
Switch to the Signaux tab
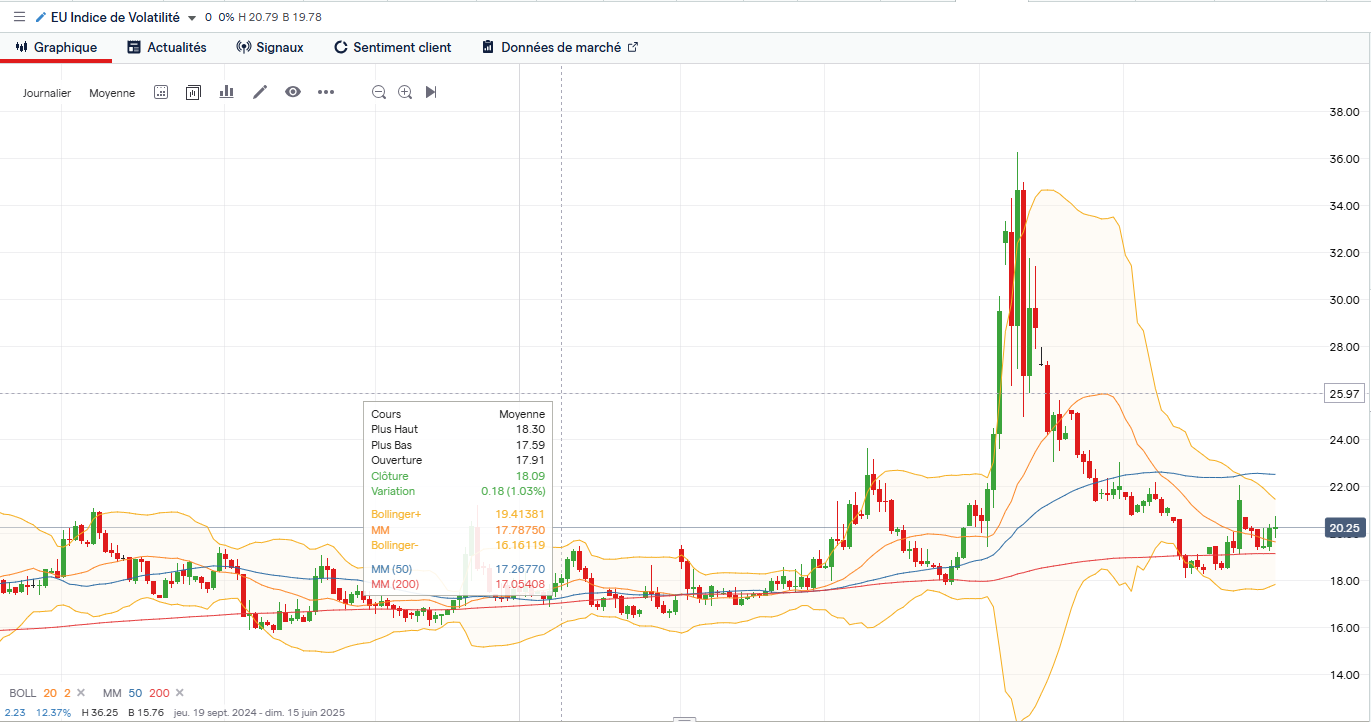click(270, 47)
